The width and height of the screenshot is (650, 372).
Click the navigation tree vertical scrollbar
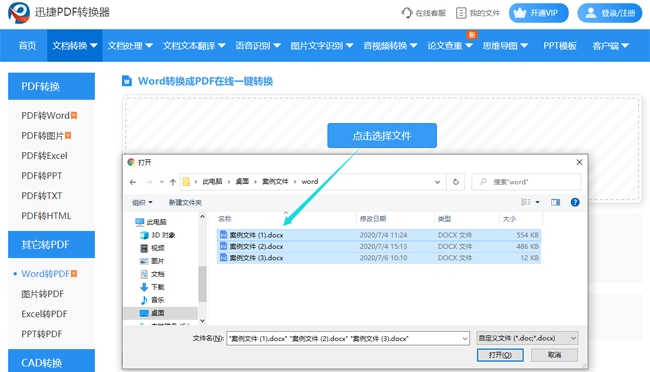(x=202, y=284)
